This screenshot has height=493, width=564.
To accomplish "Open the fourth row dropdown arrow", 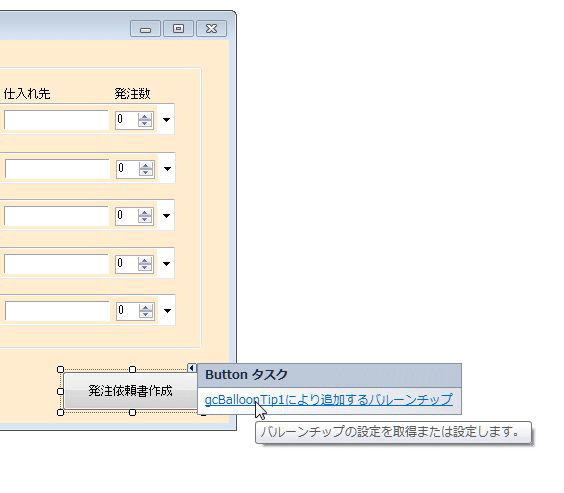I will (x=166, y=264).
